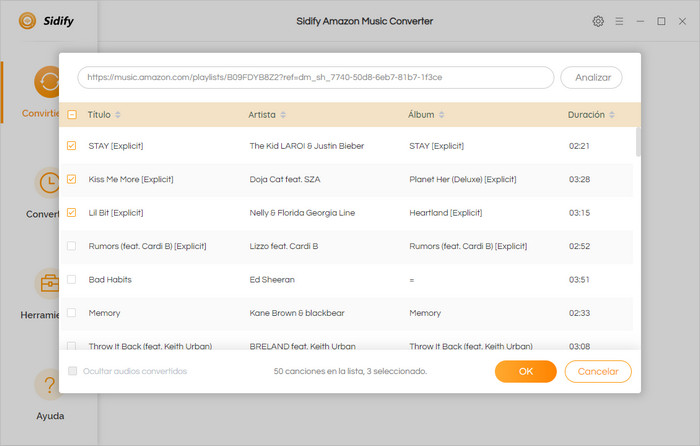Click artist Doja Cat feat. SZA
Viewport: 700px width, 446px height.
(x=285, y=179)
